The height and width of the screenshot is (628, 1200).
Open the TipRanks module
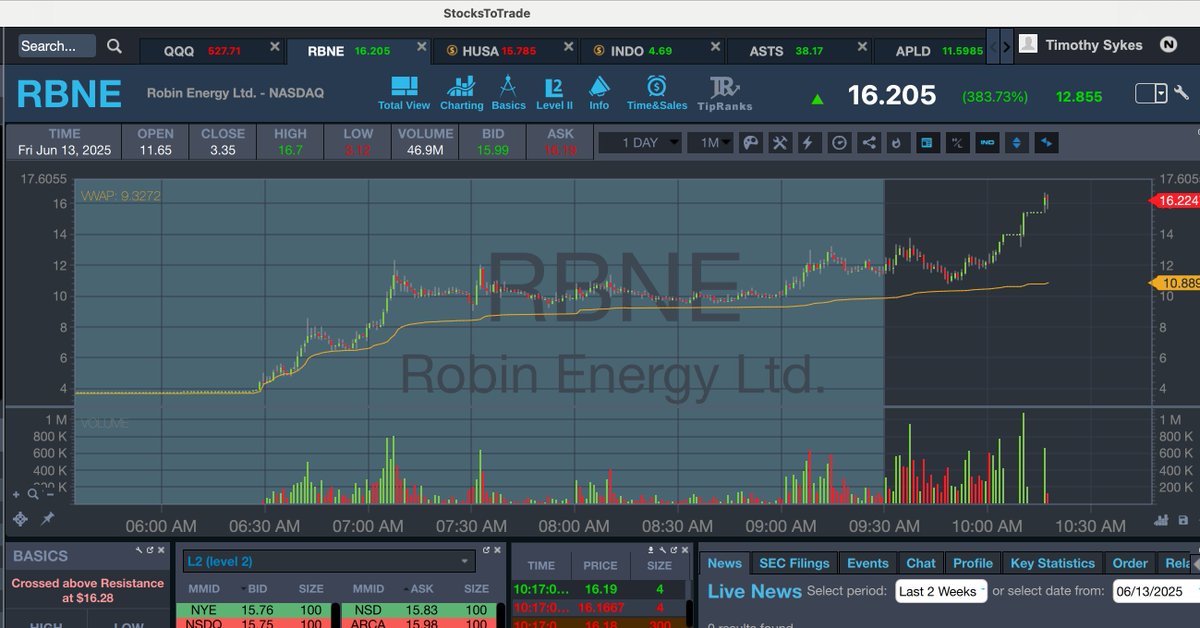(725, 93)
